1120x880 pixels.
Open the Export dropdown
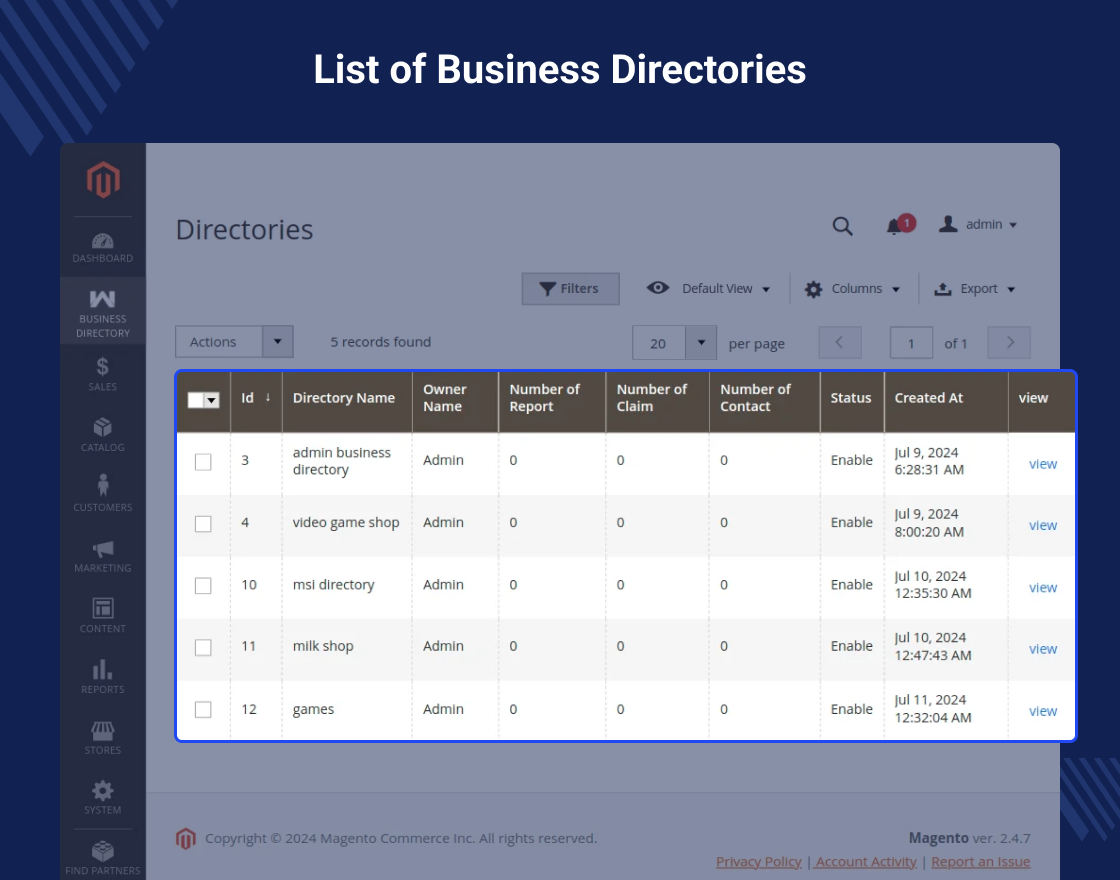coord(975,289)
